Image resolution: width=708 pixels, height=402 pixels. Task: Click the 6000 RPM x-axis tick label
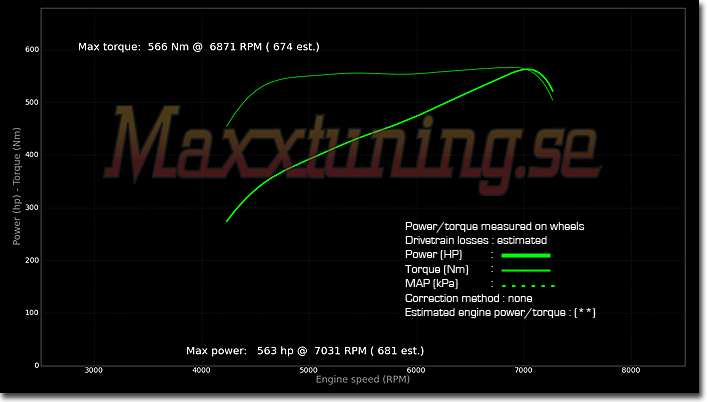(x=416, y=370)
